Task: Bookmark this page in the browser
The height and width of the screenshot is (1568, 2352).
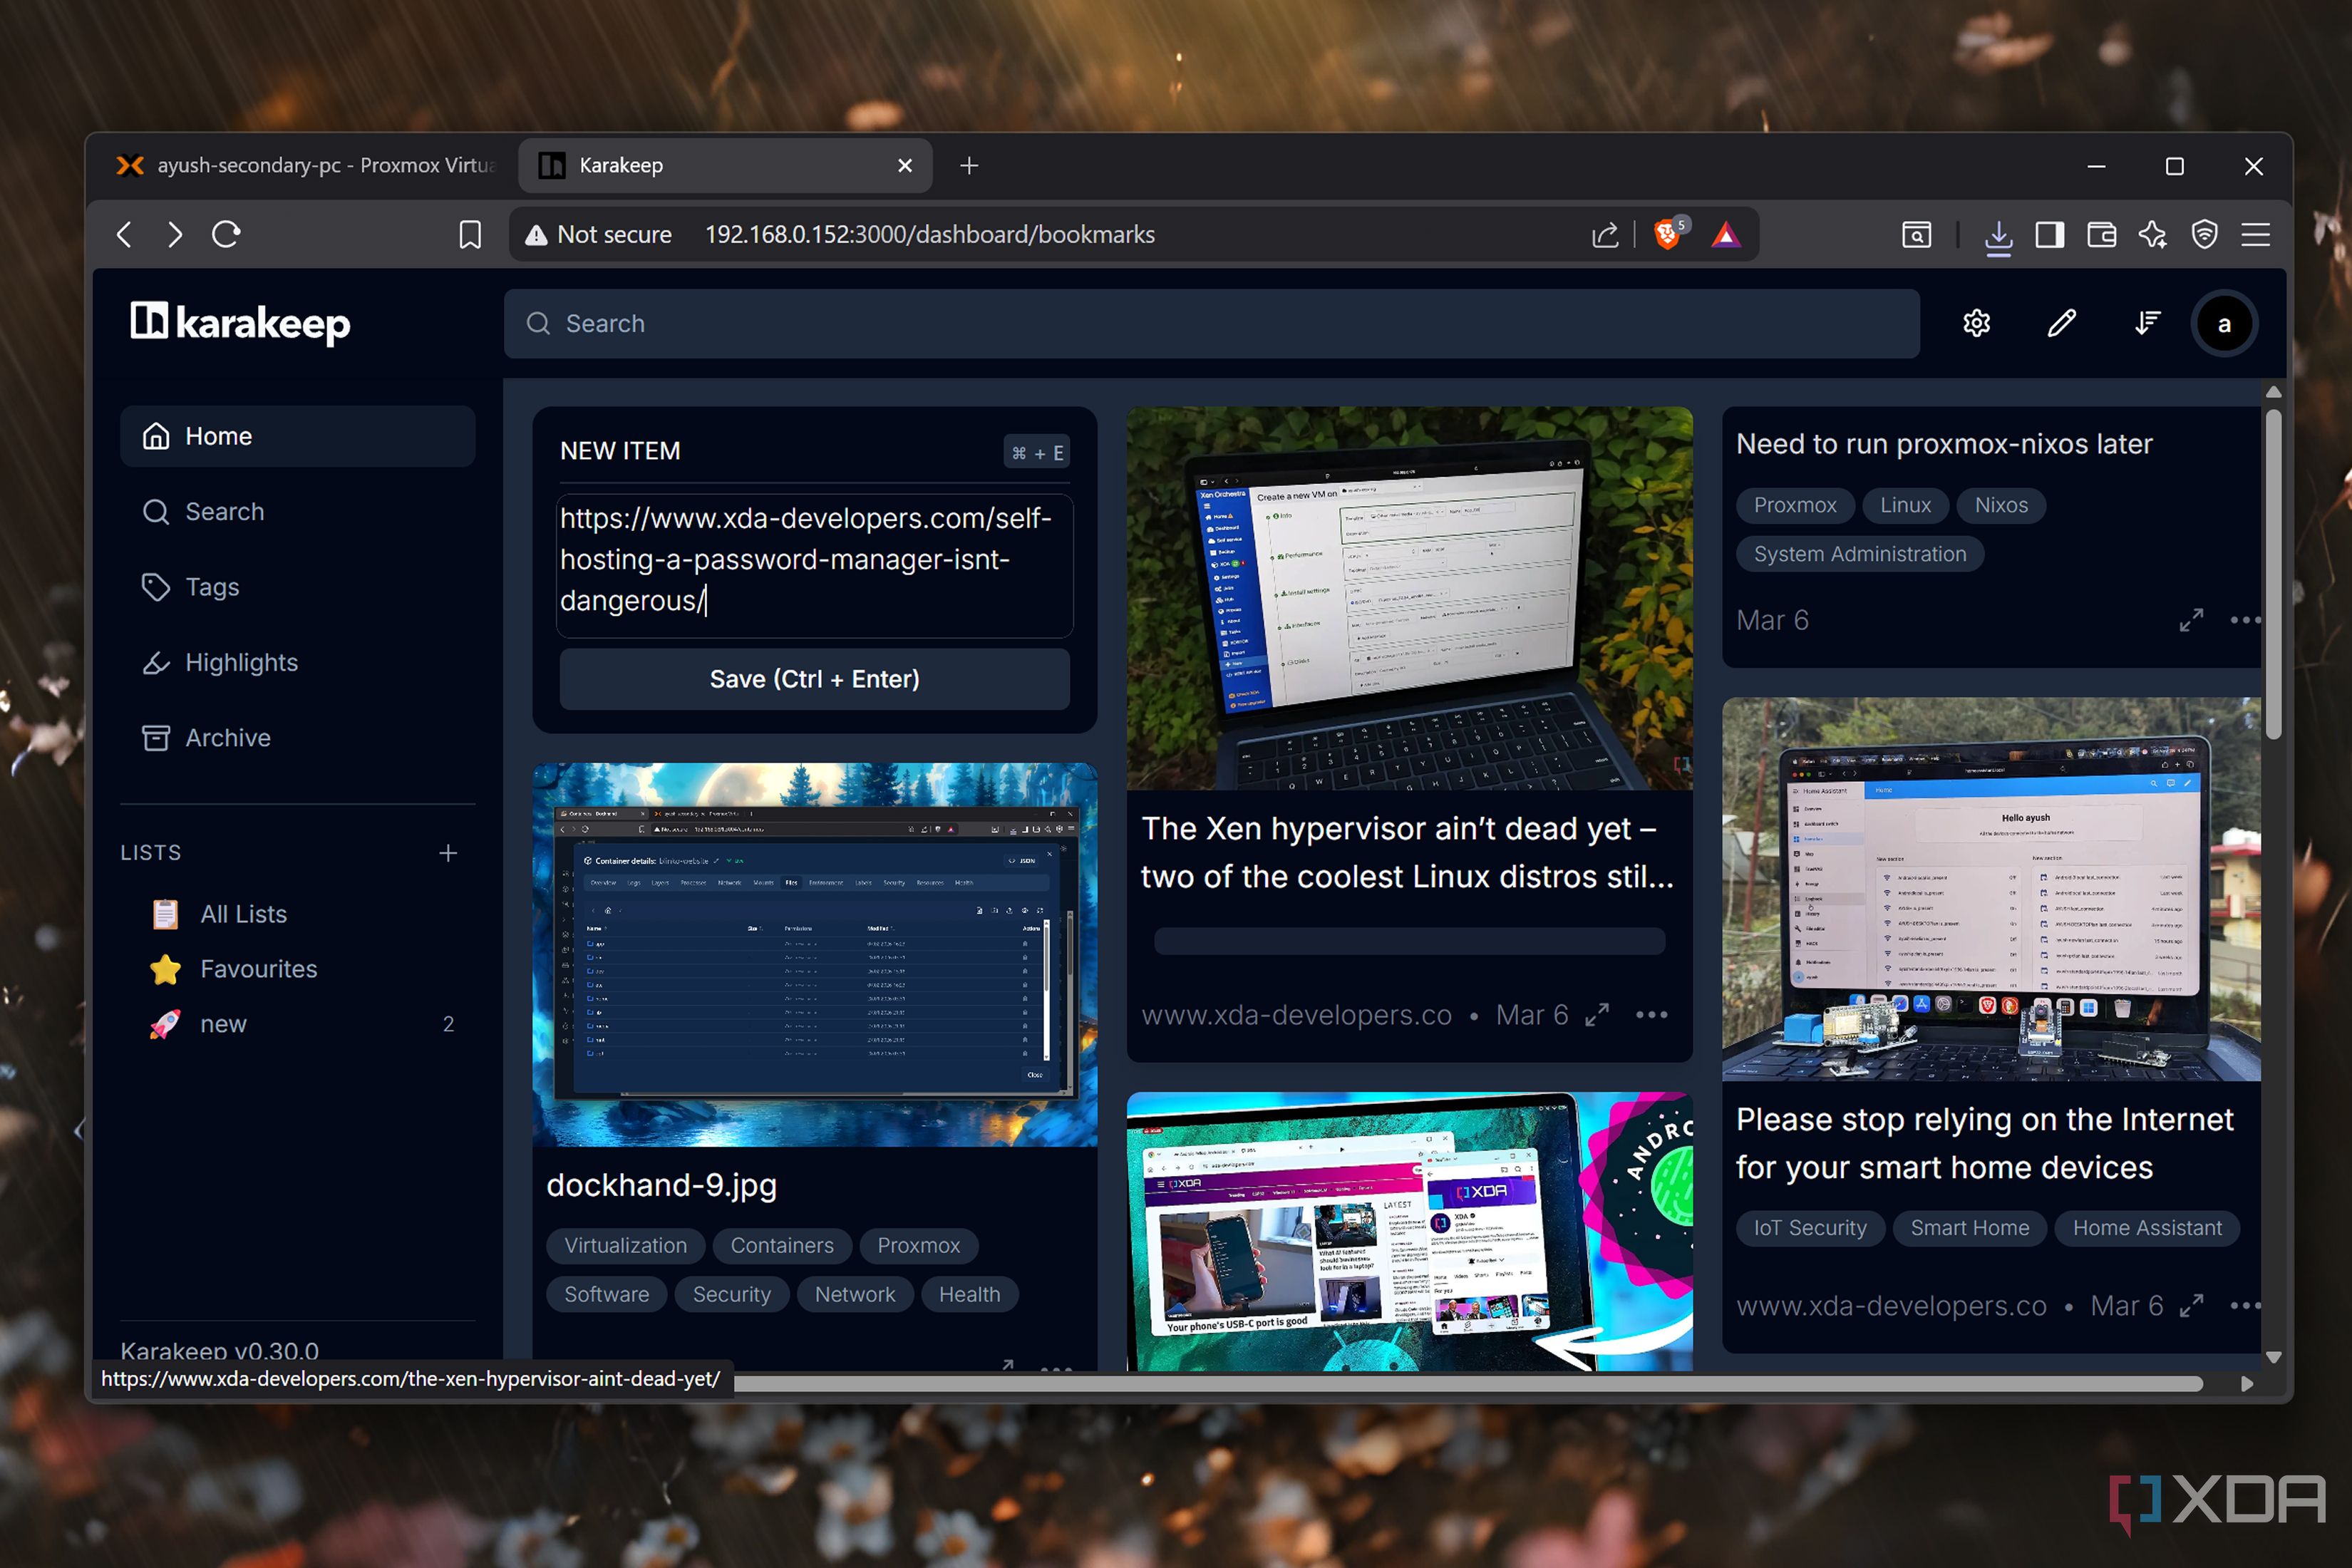Action: click(x=470, y=234)
